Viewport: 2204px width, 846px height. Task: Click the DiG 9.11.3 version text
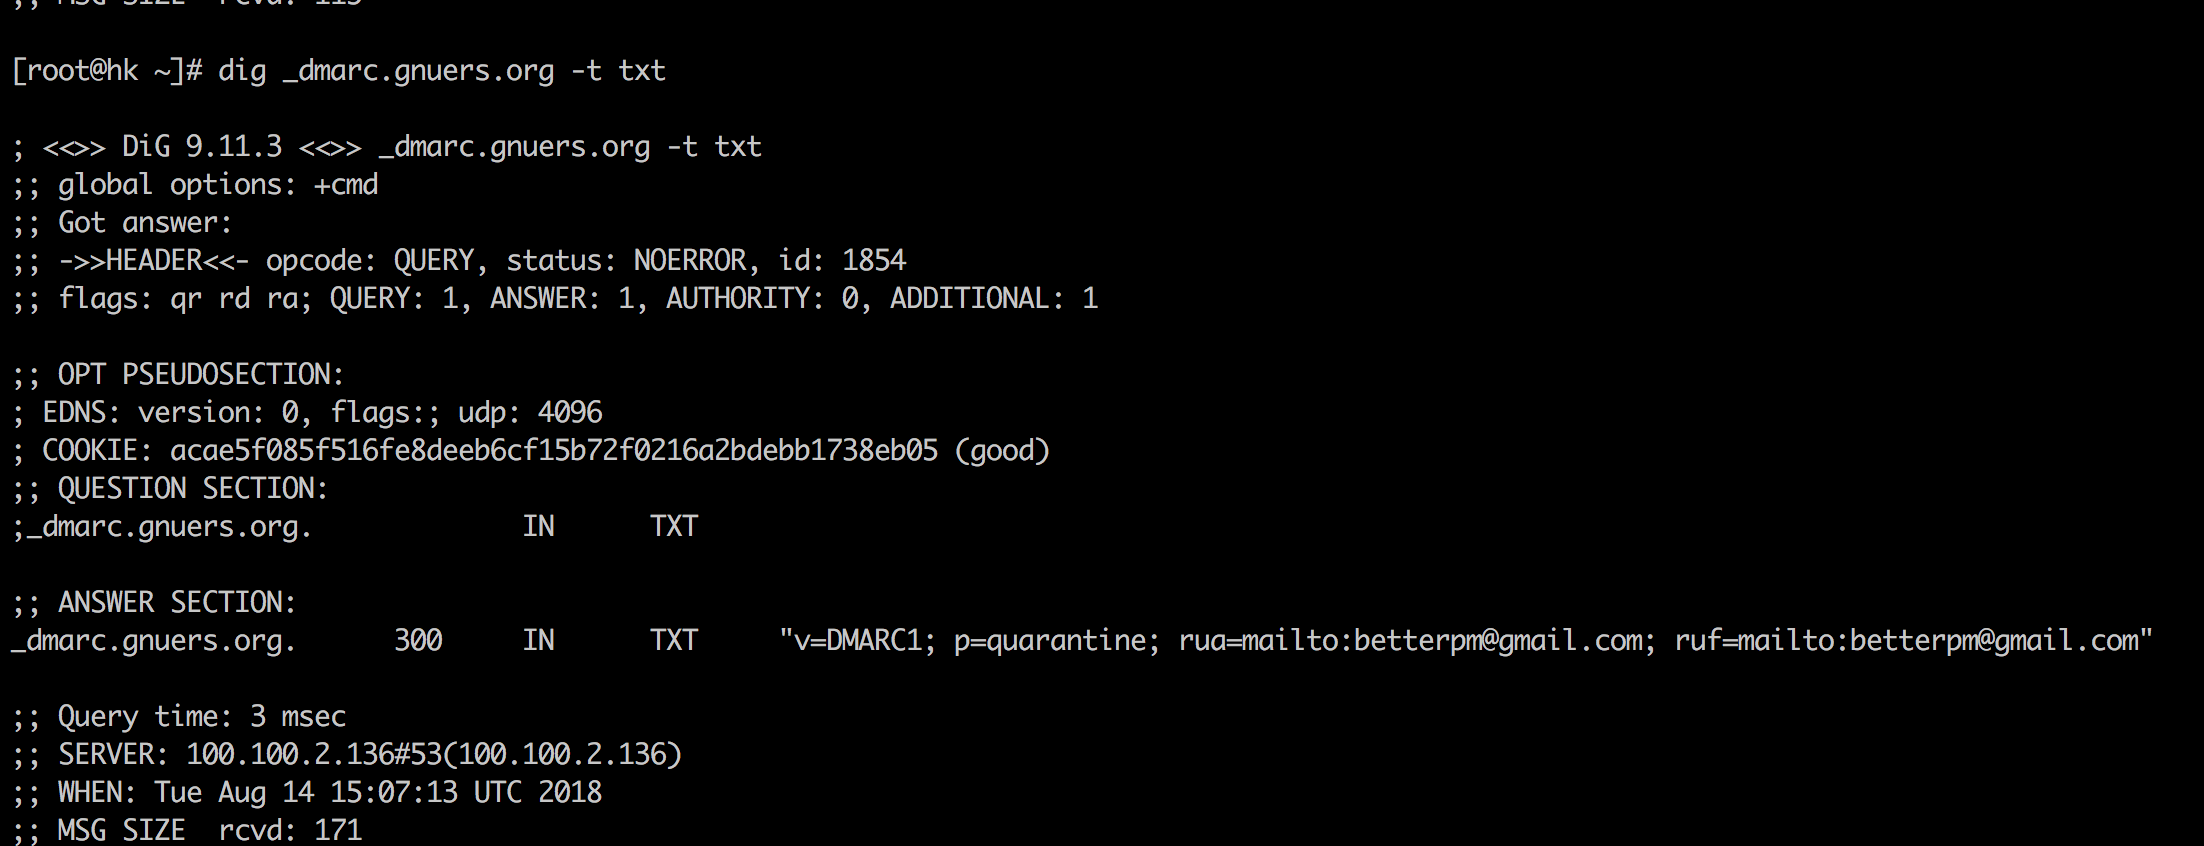[x=202, y=147]
